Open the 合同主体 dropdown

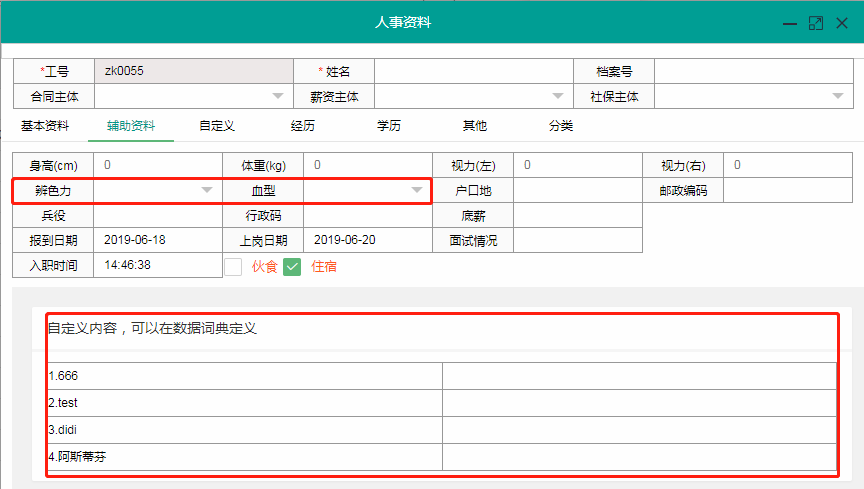[278, 97]
